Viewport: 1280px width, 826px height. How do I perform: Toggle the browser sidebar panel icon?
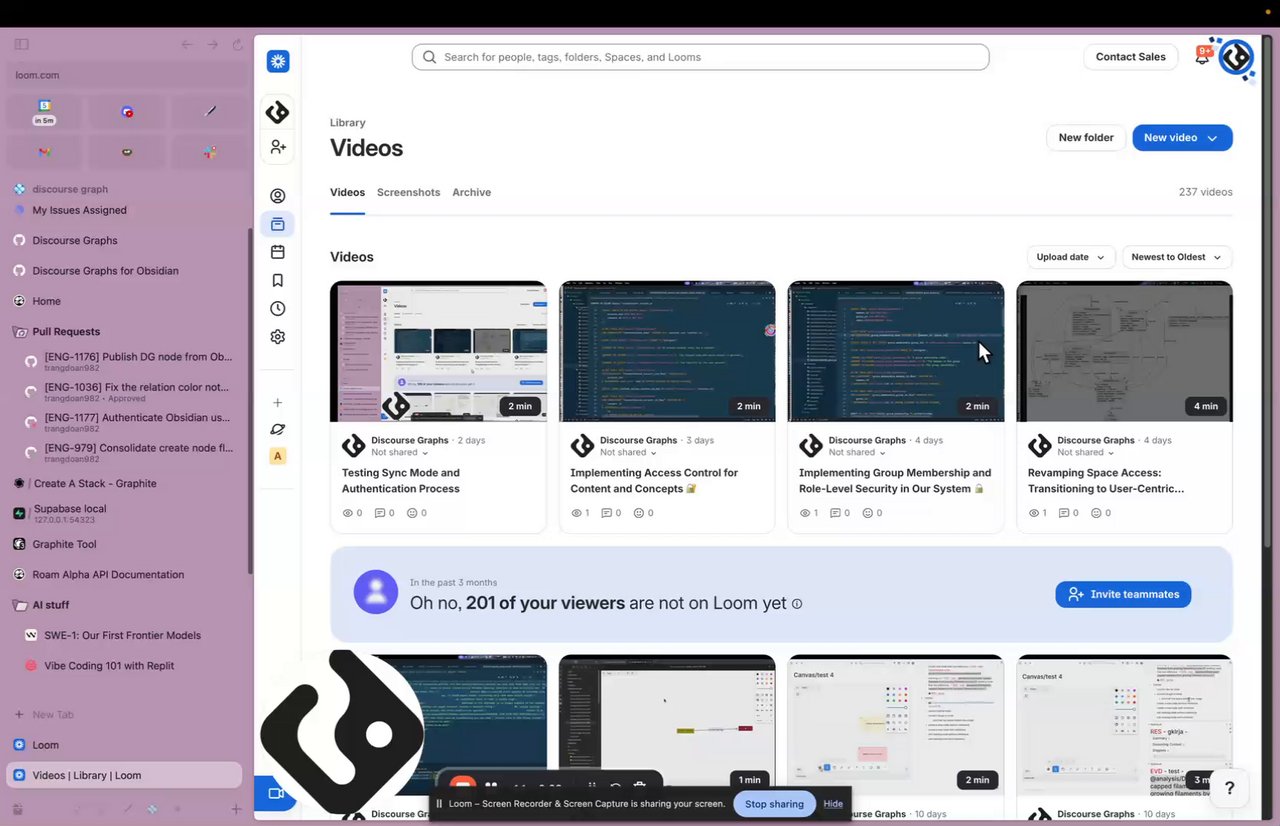point(22,45)
